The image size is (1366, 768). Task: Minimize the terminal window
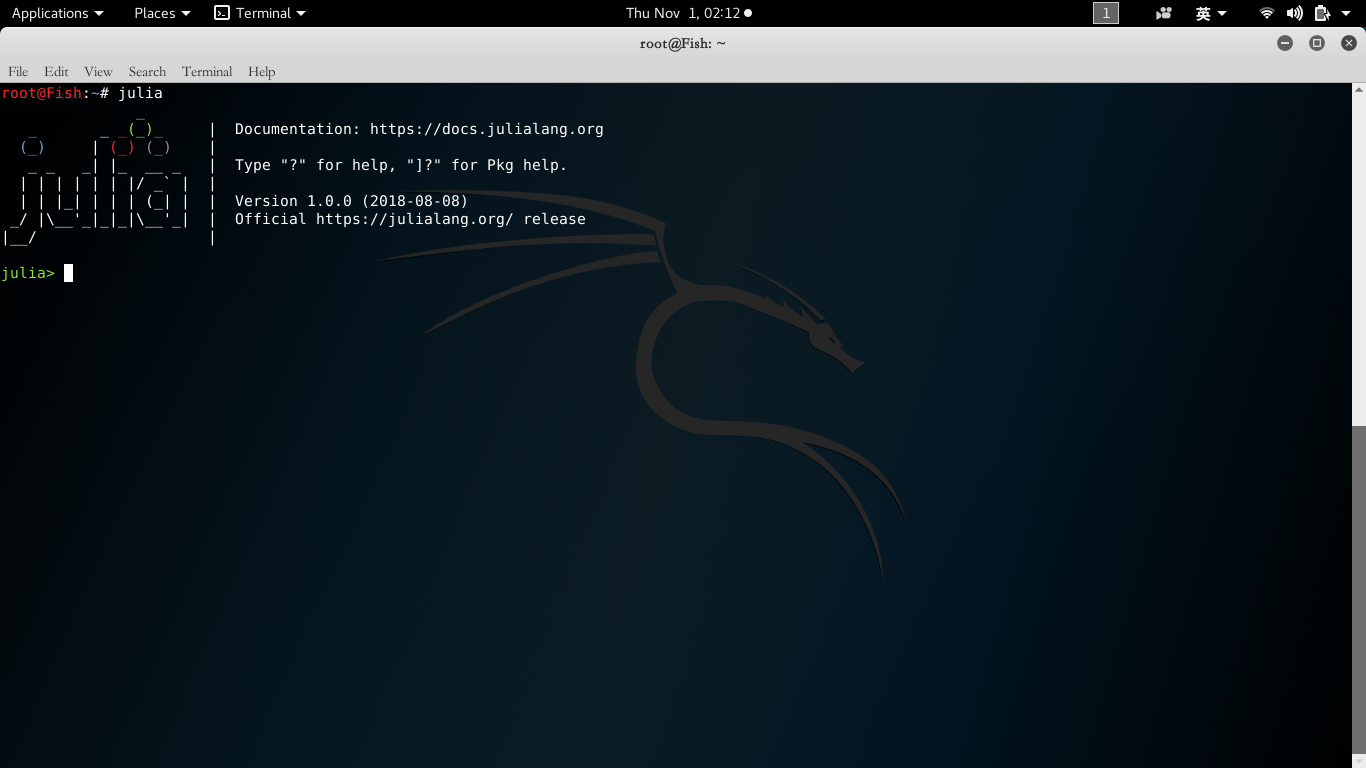coord(1285,43)
